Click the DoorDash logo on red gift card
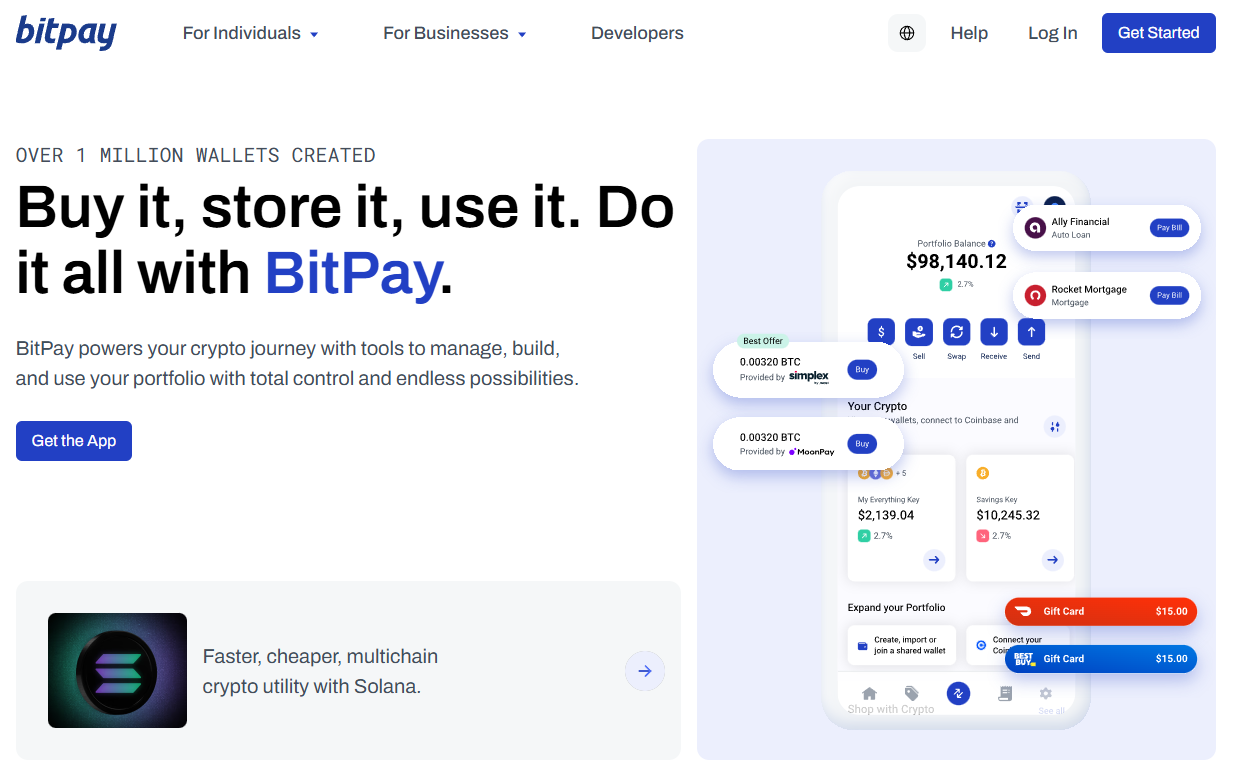The image size is (1242, 777). pos(1024,611)
